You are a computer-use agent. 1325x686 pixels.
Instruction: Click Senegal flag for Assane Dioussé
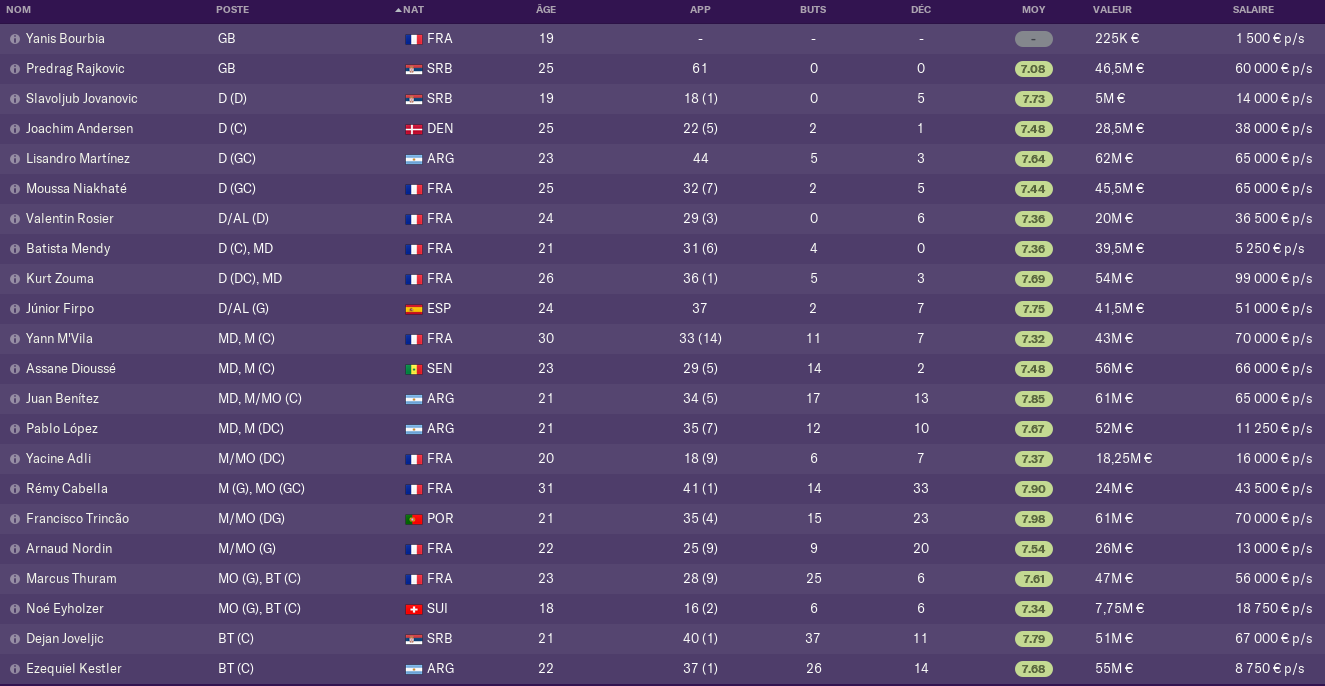tap(413, 369)
